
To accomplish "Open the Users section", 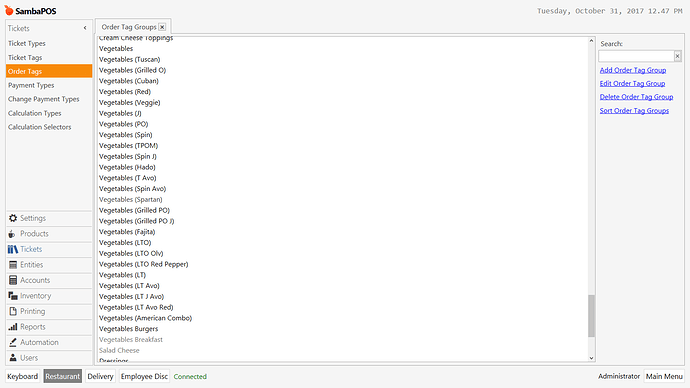I will coord(49,358).
